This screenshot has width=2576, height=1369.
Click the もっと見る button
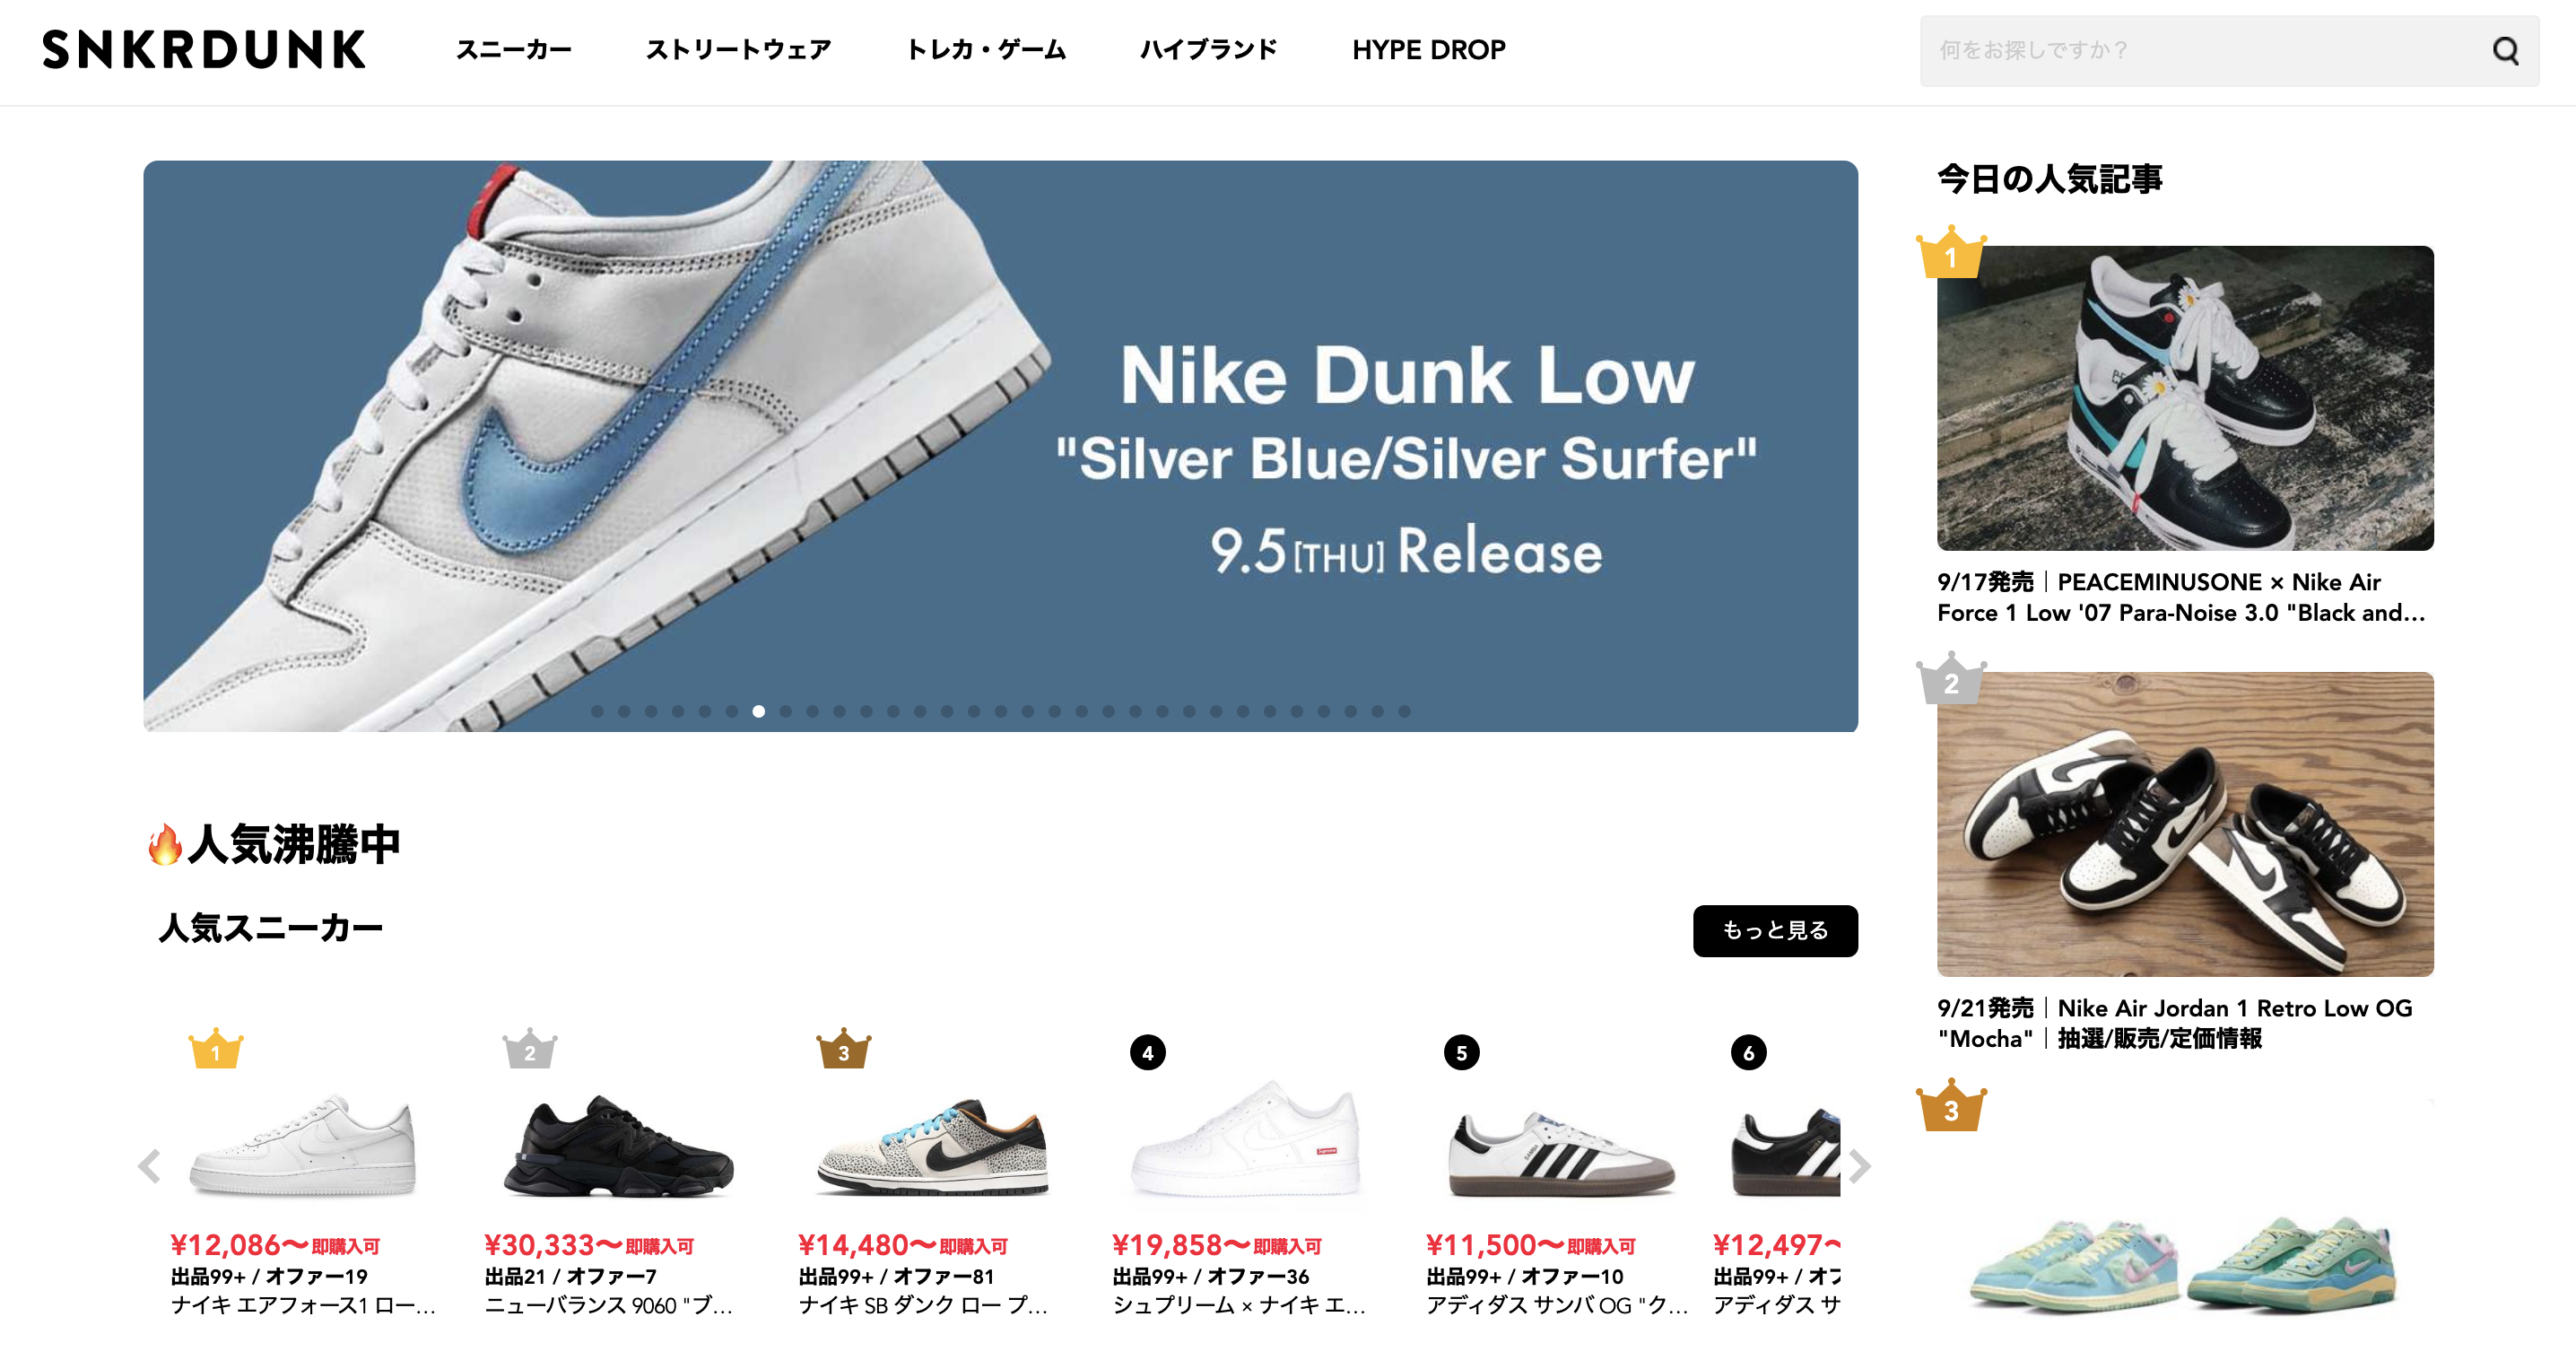[x=1775, y=930]
